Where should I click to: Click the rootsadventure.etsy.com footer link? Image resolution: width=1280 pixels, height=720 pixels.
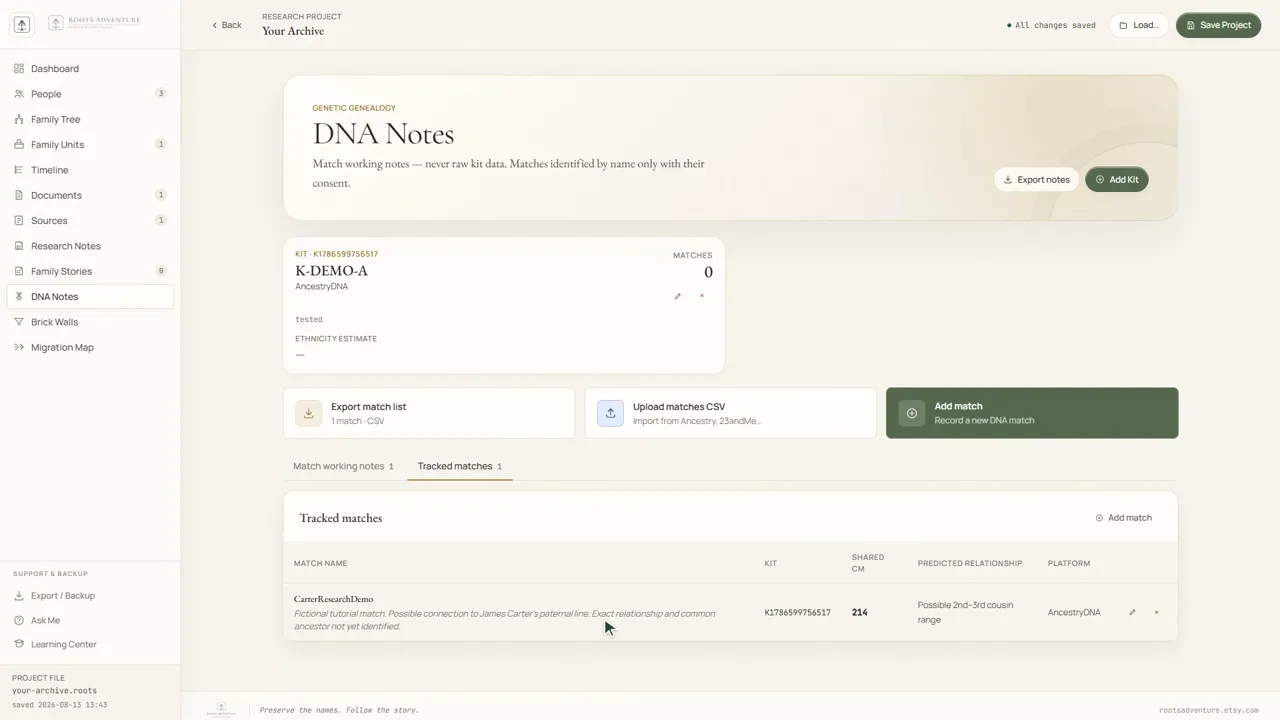(1209, 710)
